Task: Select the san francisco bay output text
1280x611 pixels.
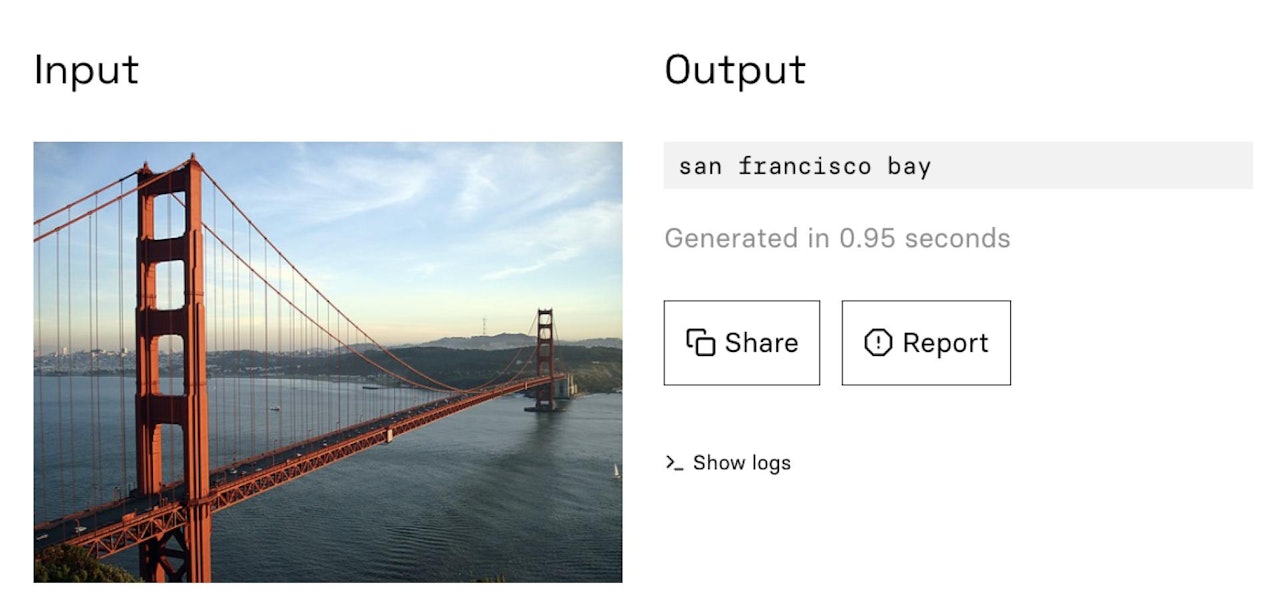Action: tap(805, 166)
